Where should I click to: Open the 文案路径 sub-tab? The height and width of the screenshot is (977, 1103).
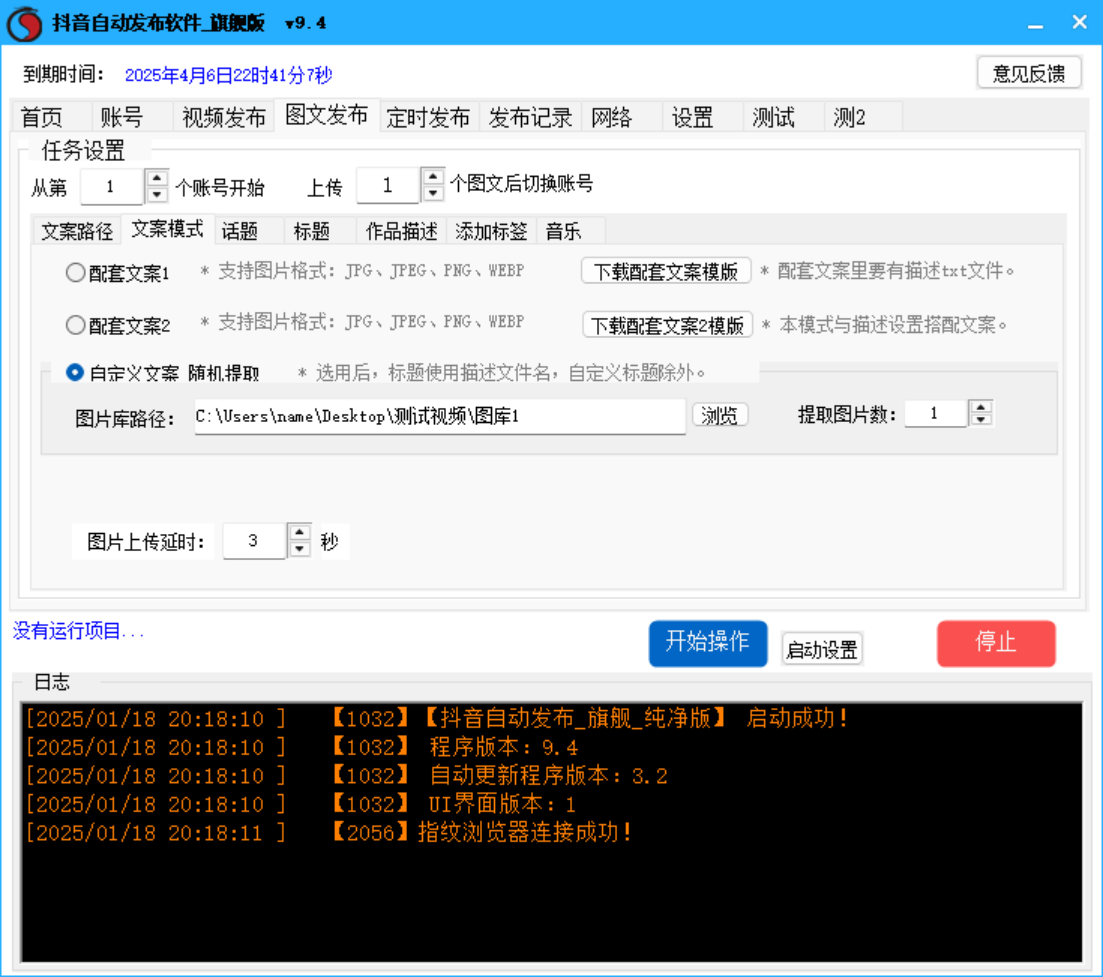coord(77,231)
